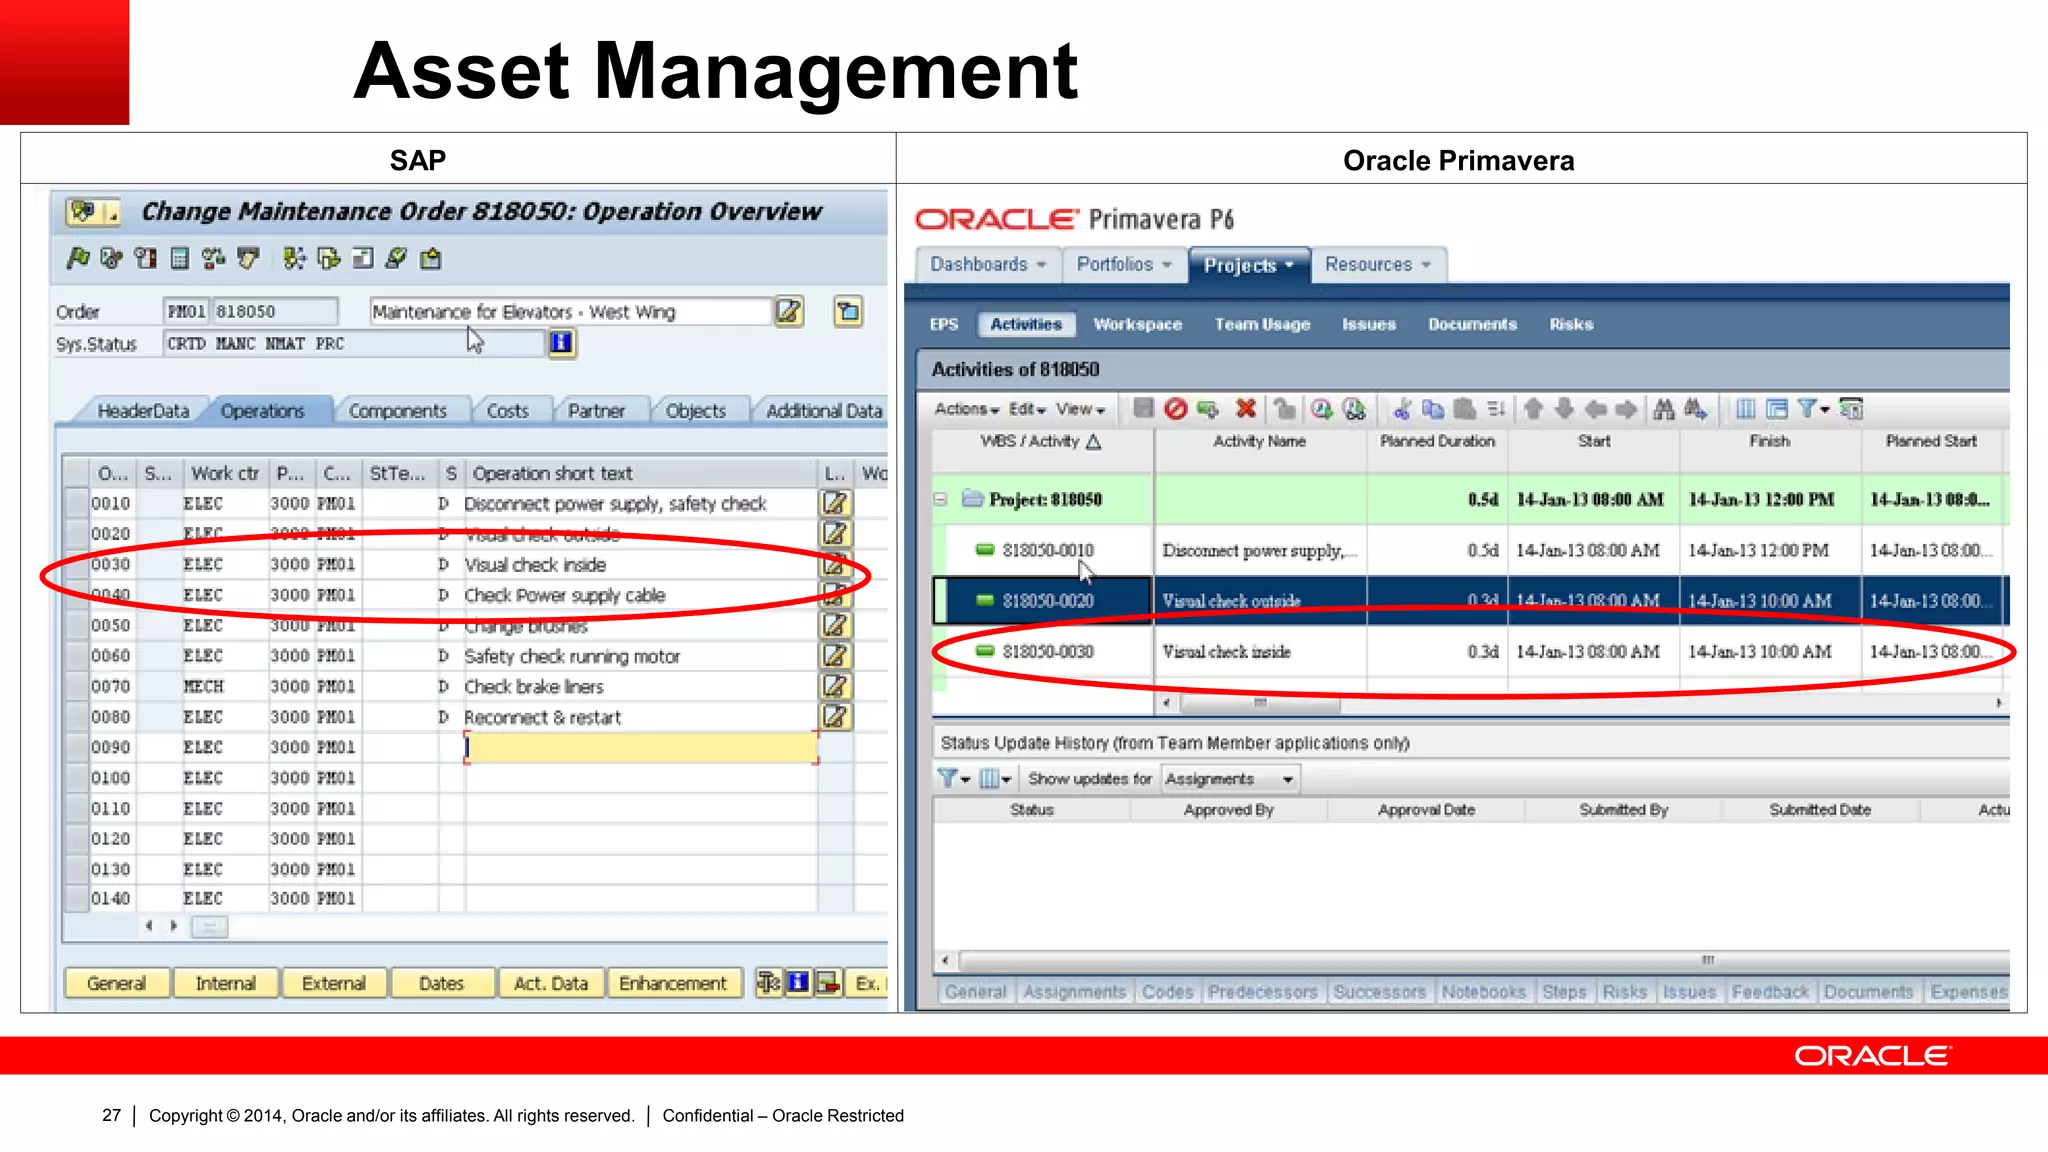Click the scissors cut icon in Primavera
2048x1152 pixels.
[x=1402, y=408]
